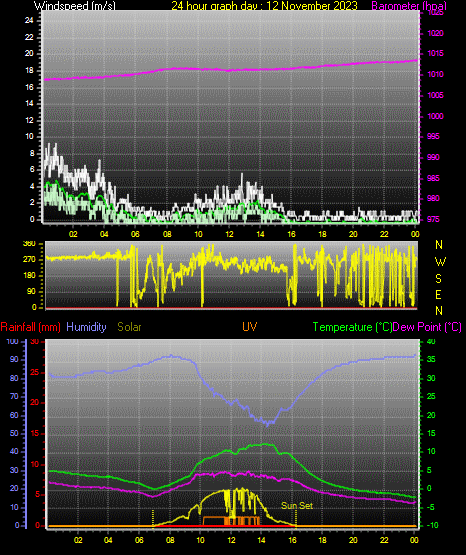Select the 1010 barometer axis value
The width and height of the screenshot is (466, 555).
[435, 74]
